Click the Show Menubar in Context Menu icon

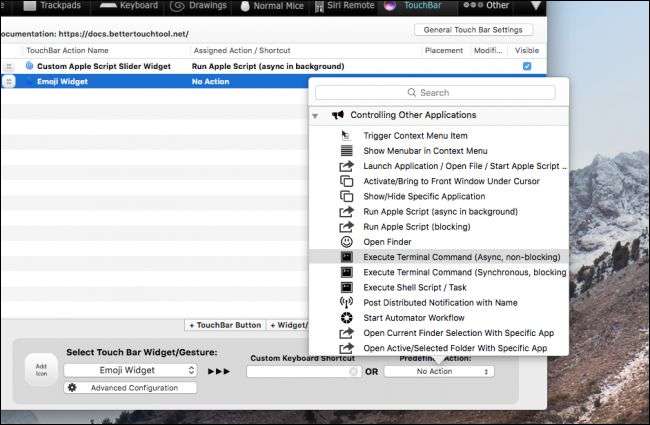pos(346,150)
